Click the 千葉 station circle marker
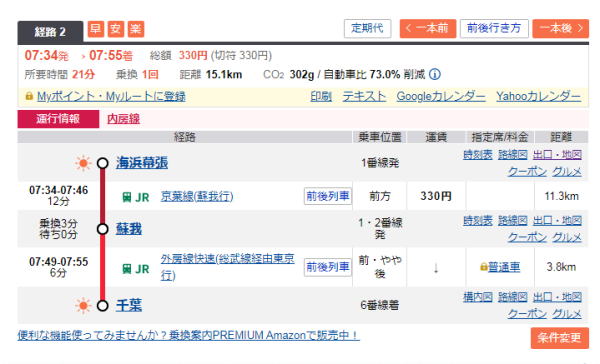Screen dimensions: 600x364 coord(103,306)
